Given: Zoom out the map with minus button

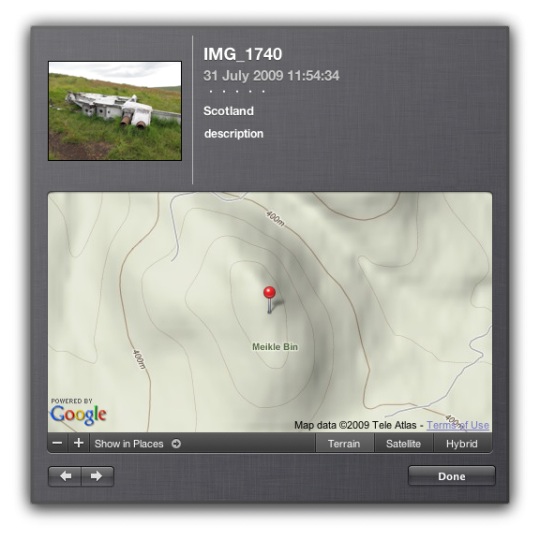Looking at the screenshot, I should pyautogui.click(x=58, y=443).
